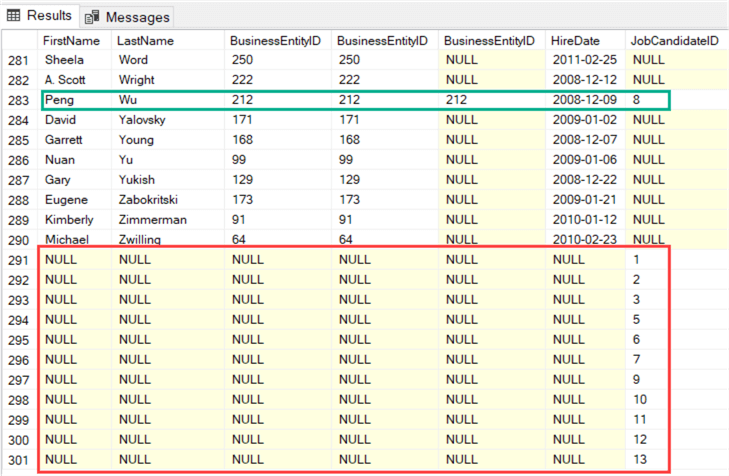This screenshot has width=729, height=476.
Task: Click the HireDate cell '2009-01-21'
Action: [585, 200]
